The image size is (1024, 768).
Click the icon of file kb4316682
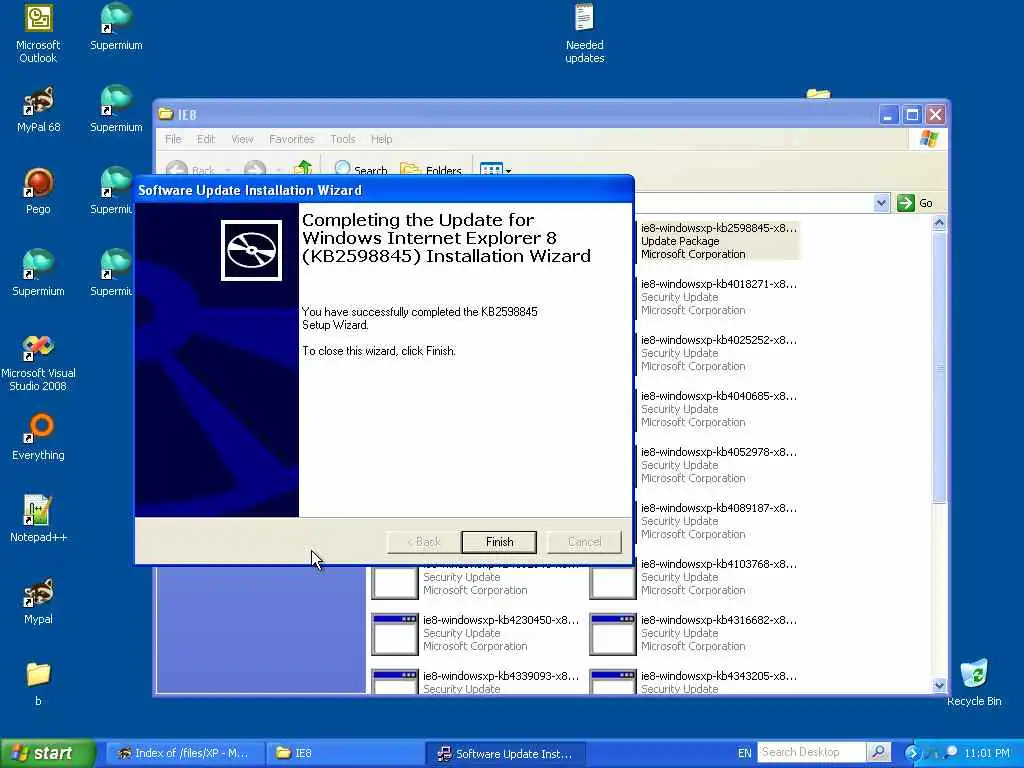613,634
